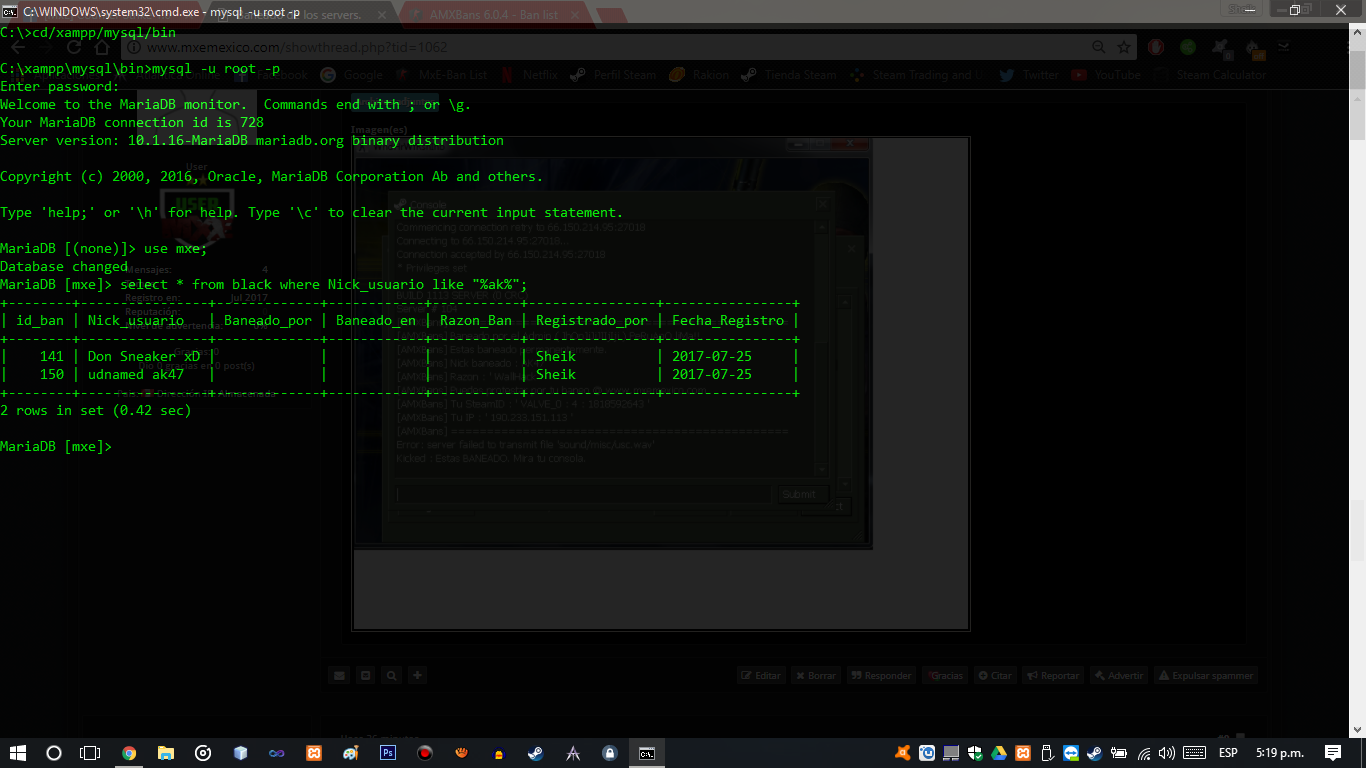1366x768 pixels.
Task: Open File Explorer from the taskbar
Action: pyautogui.click(x=166, y=753)
